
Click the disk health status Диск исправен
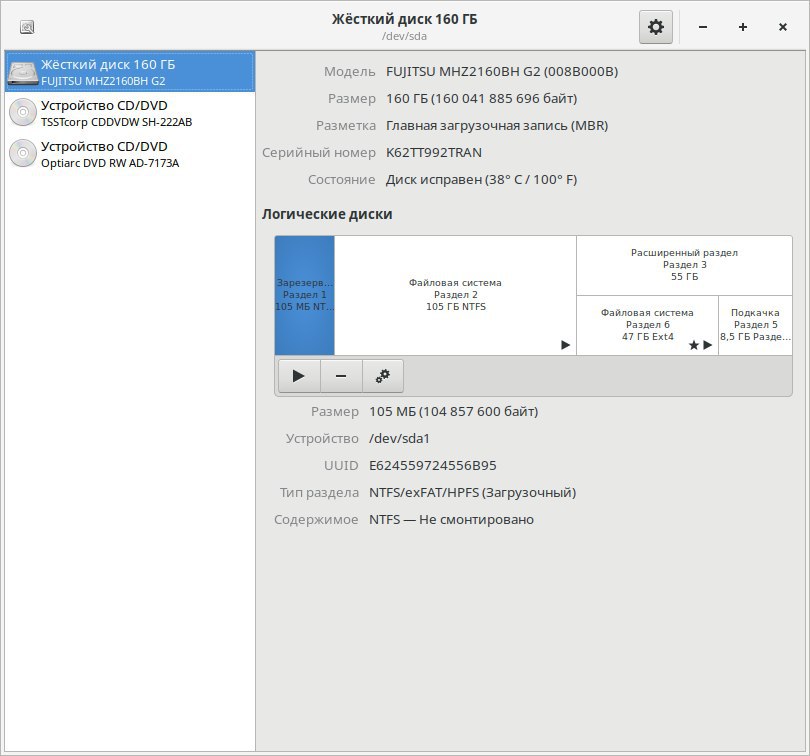tap(481, 179)
